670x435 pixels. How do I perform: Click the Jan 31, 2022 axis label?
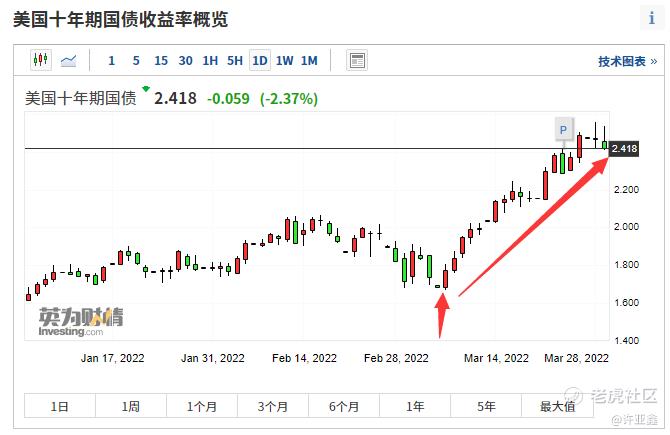[x=213, y=358]
